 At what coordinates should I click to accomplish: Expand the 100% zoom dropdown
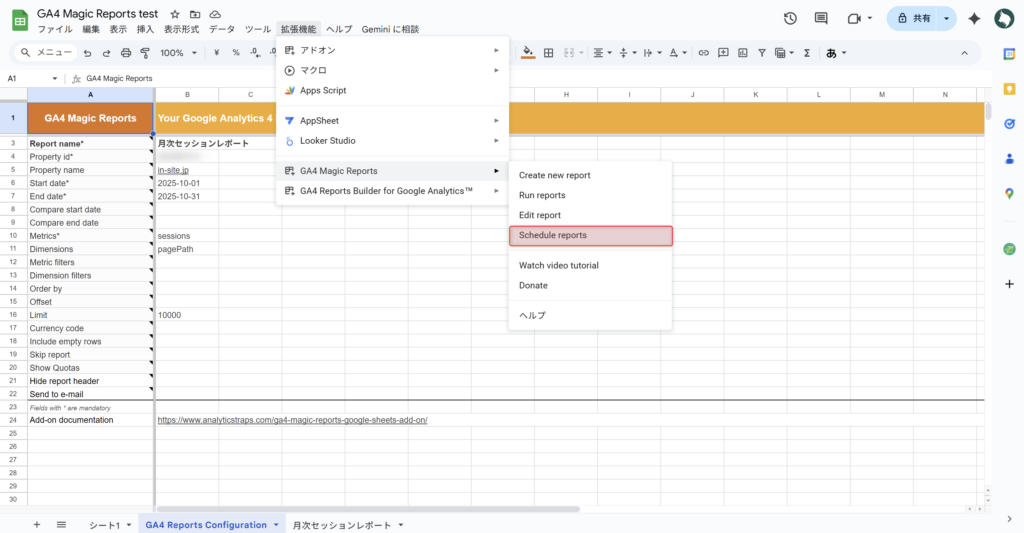pyautogui.click(x=179, y=53)
